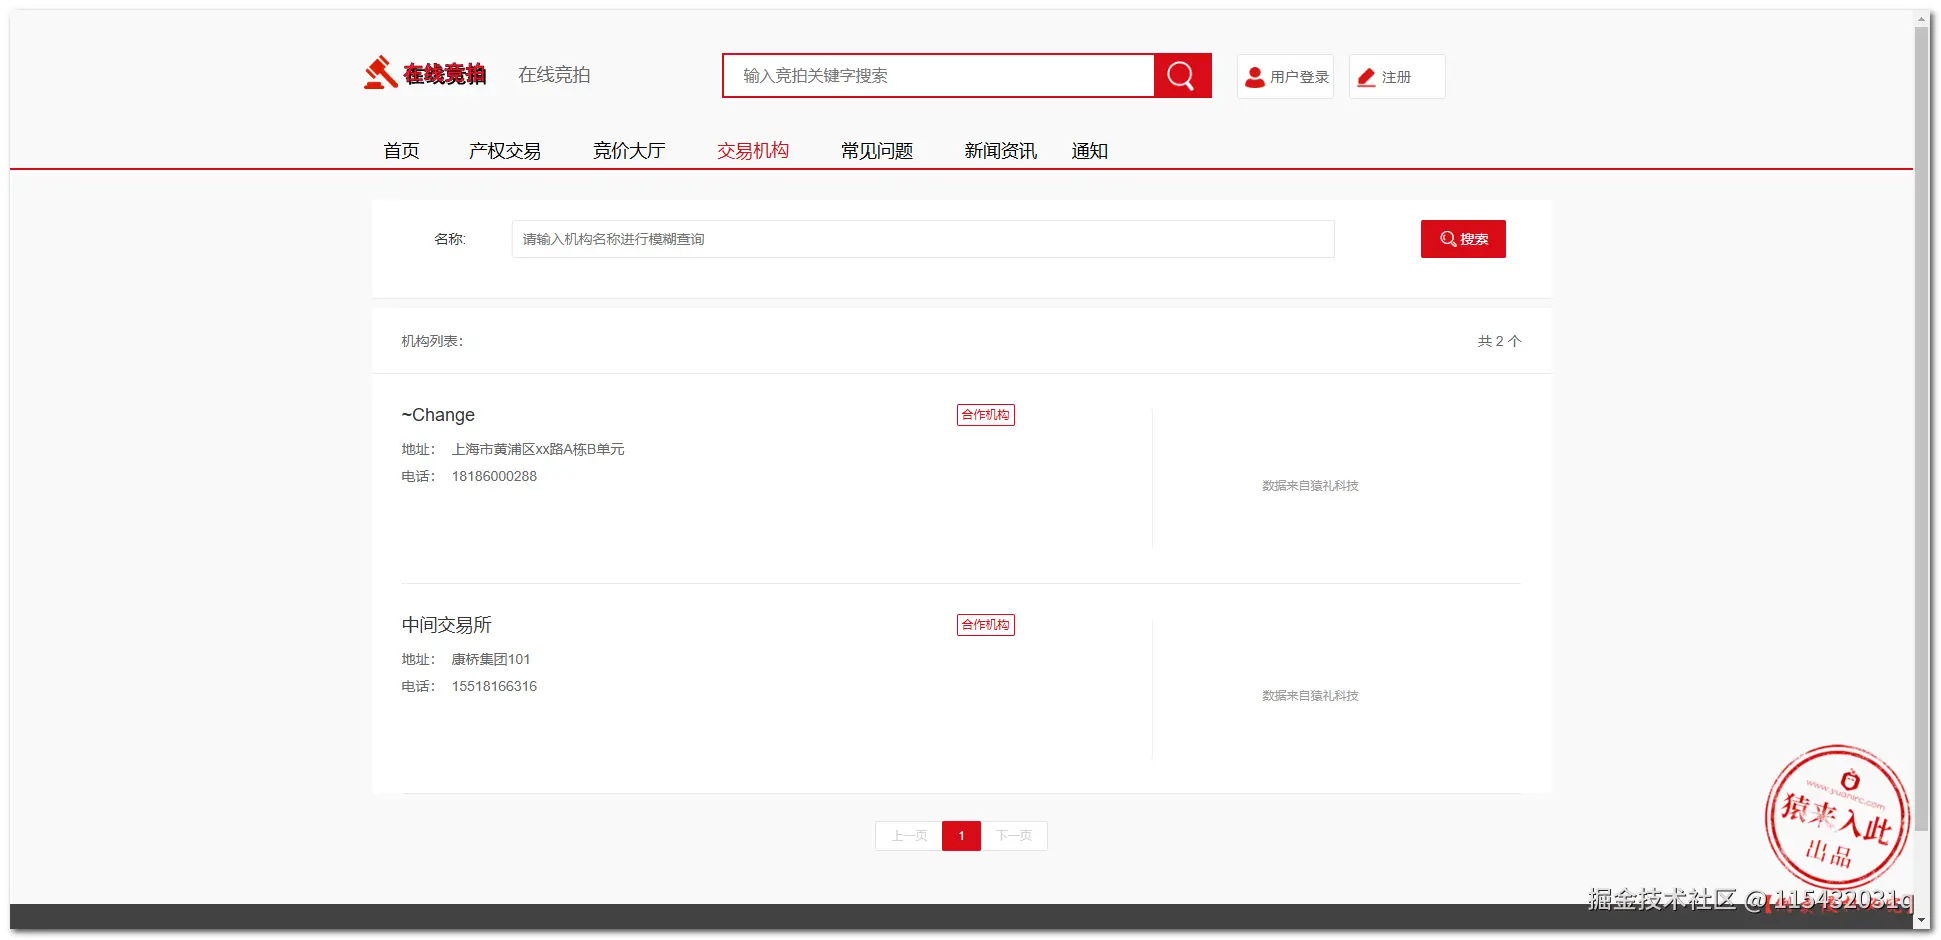
Task: Click the user login person icon
Action: click(x=1254, y=77)
